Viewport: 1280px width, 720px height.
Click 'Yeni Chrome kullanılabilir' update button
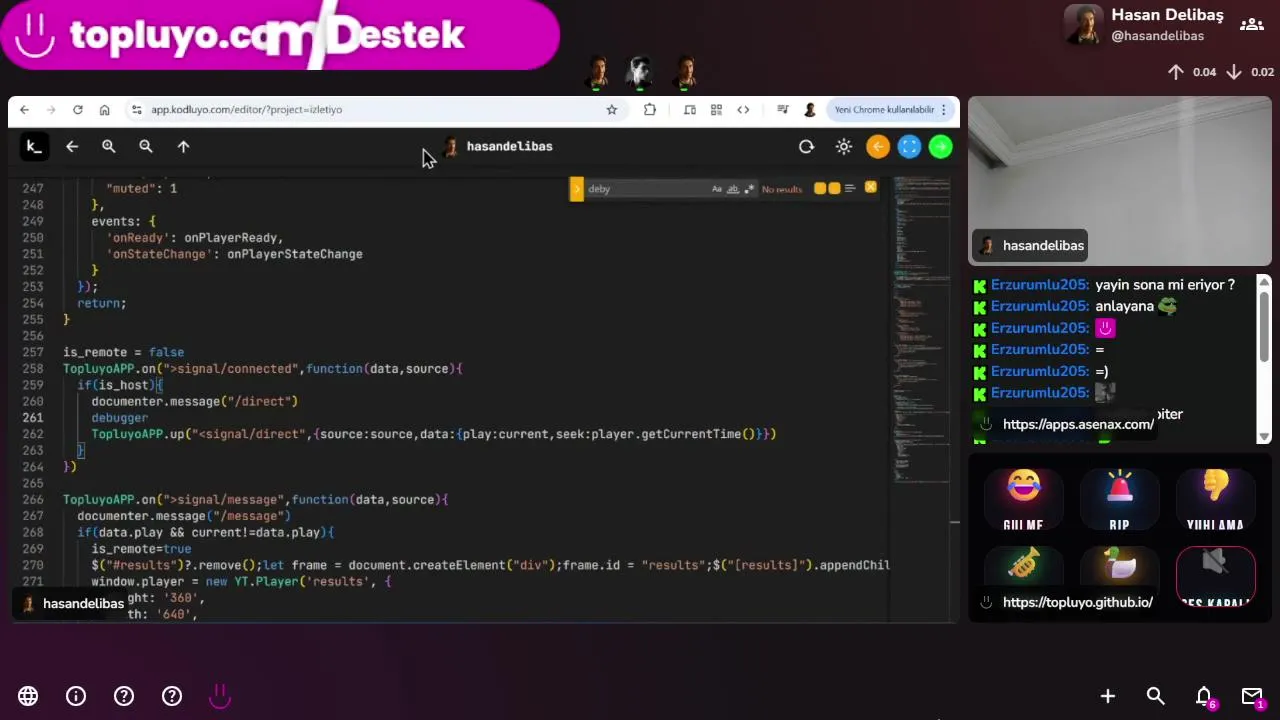884,110
